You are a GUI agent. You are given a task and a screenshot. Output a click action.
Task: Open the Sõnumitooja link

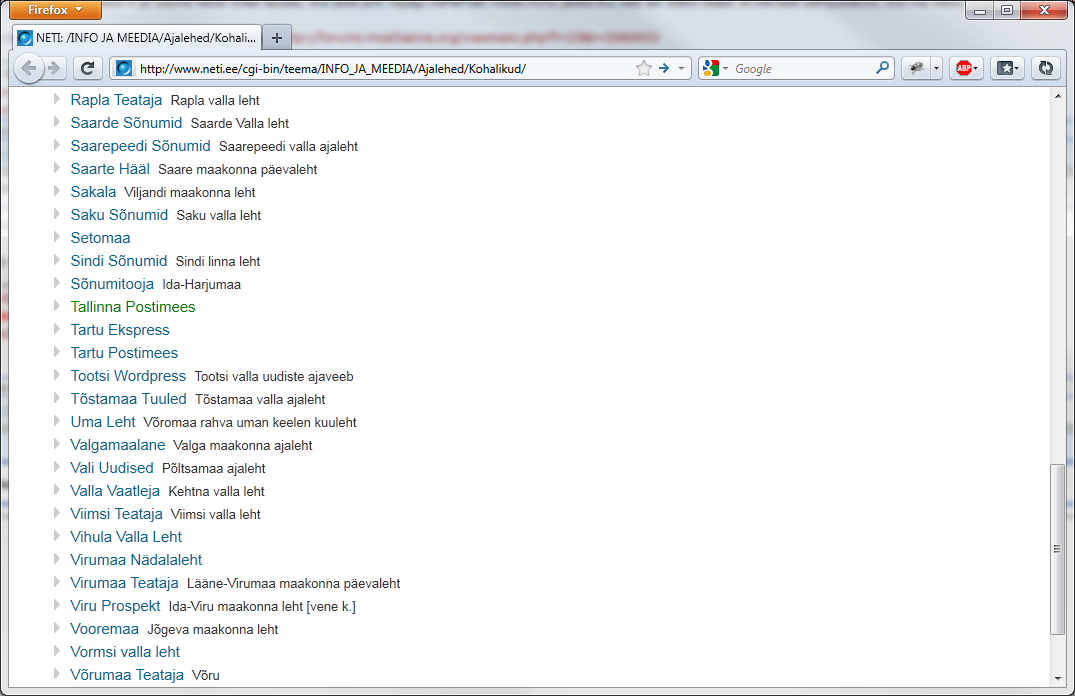coord(112,284)
